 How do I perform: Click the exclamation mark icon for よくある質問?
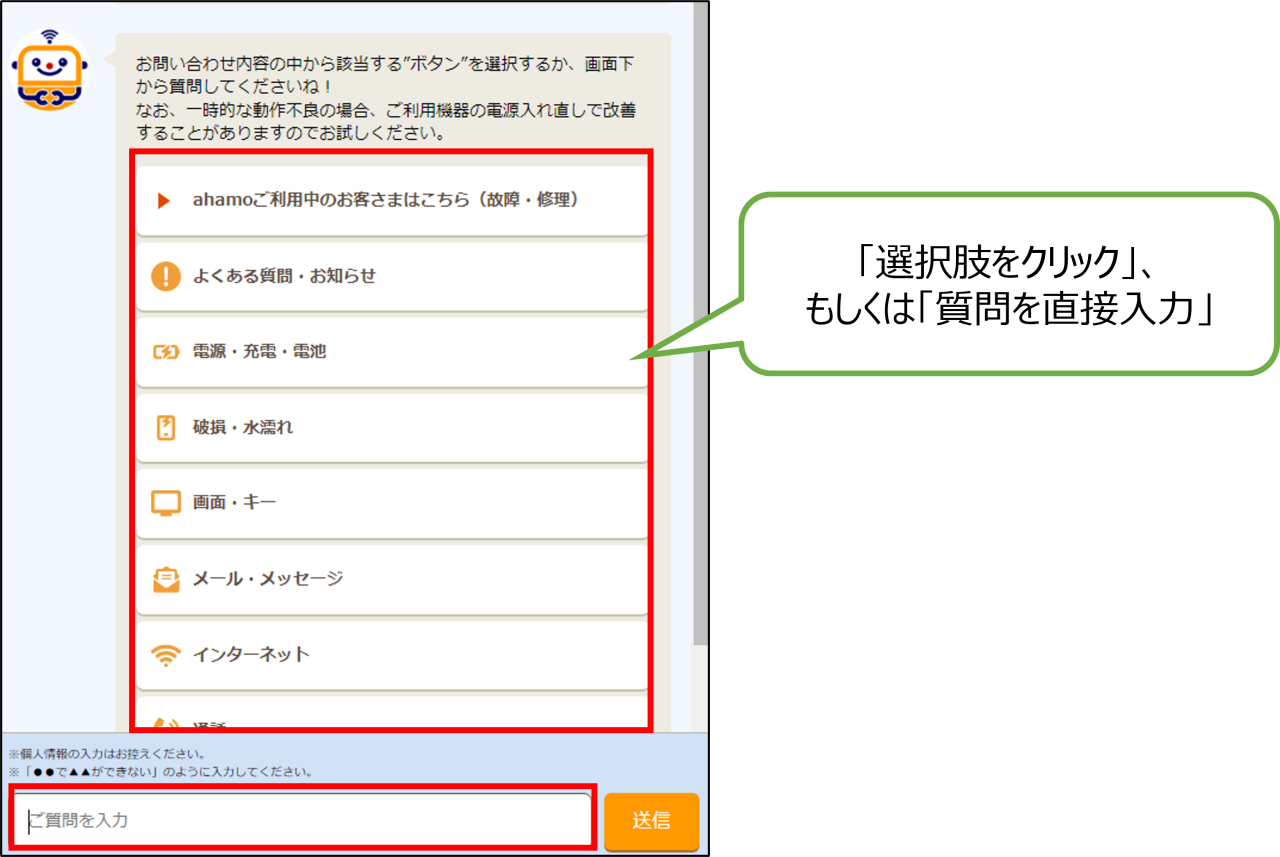(x=165, y=276)
